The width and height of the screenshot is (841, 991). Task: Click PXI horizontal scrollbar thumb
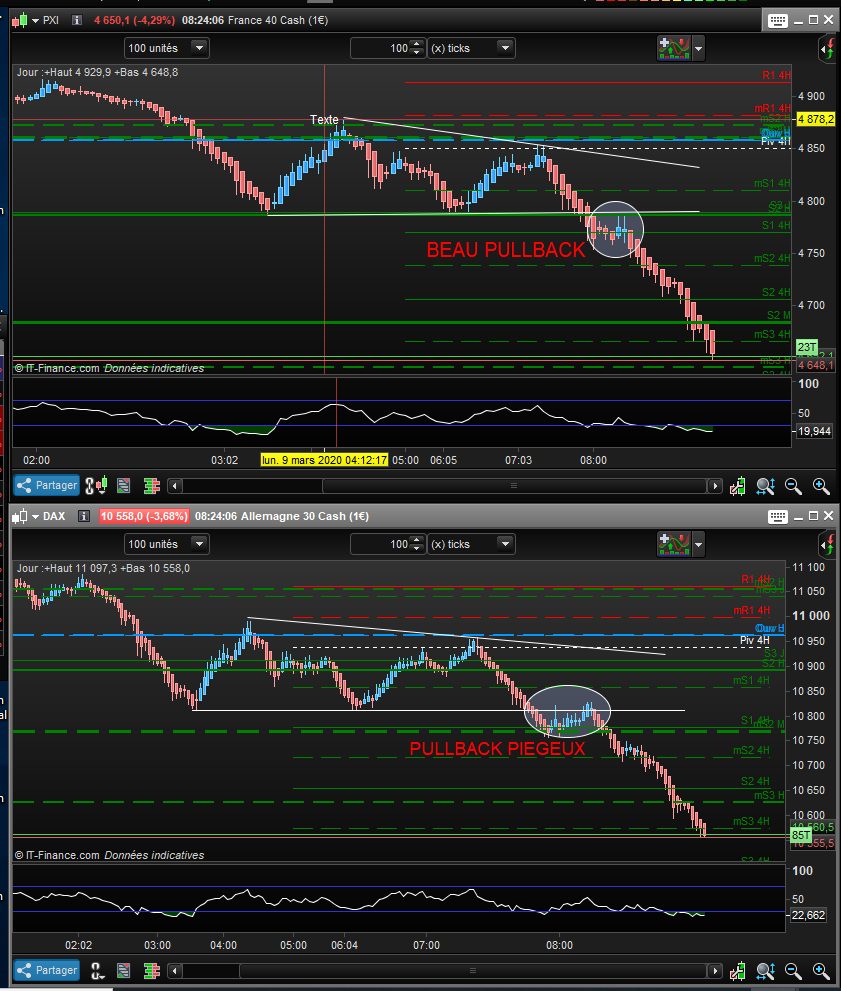pyautogui.click(x=514, y=485)
